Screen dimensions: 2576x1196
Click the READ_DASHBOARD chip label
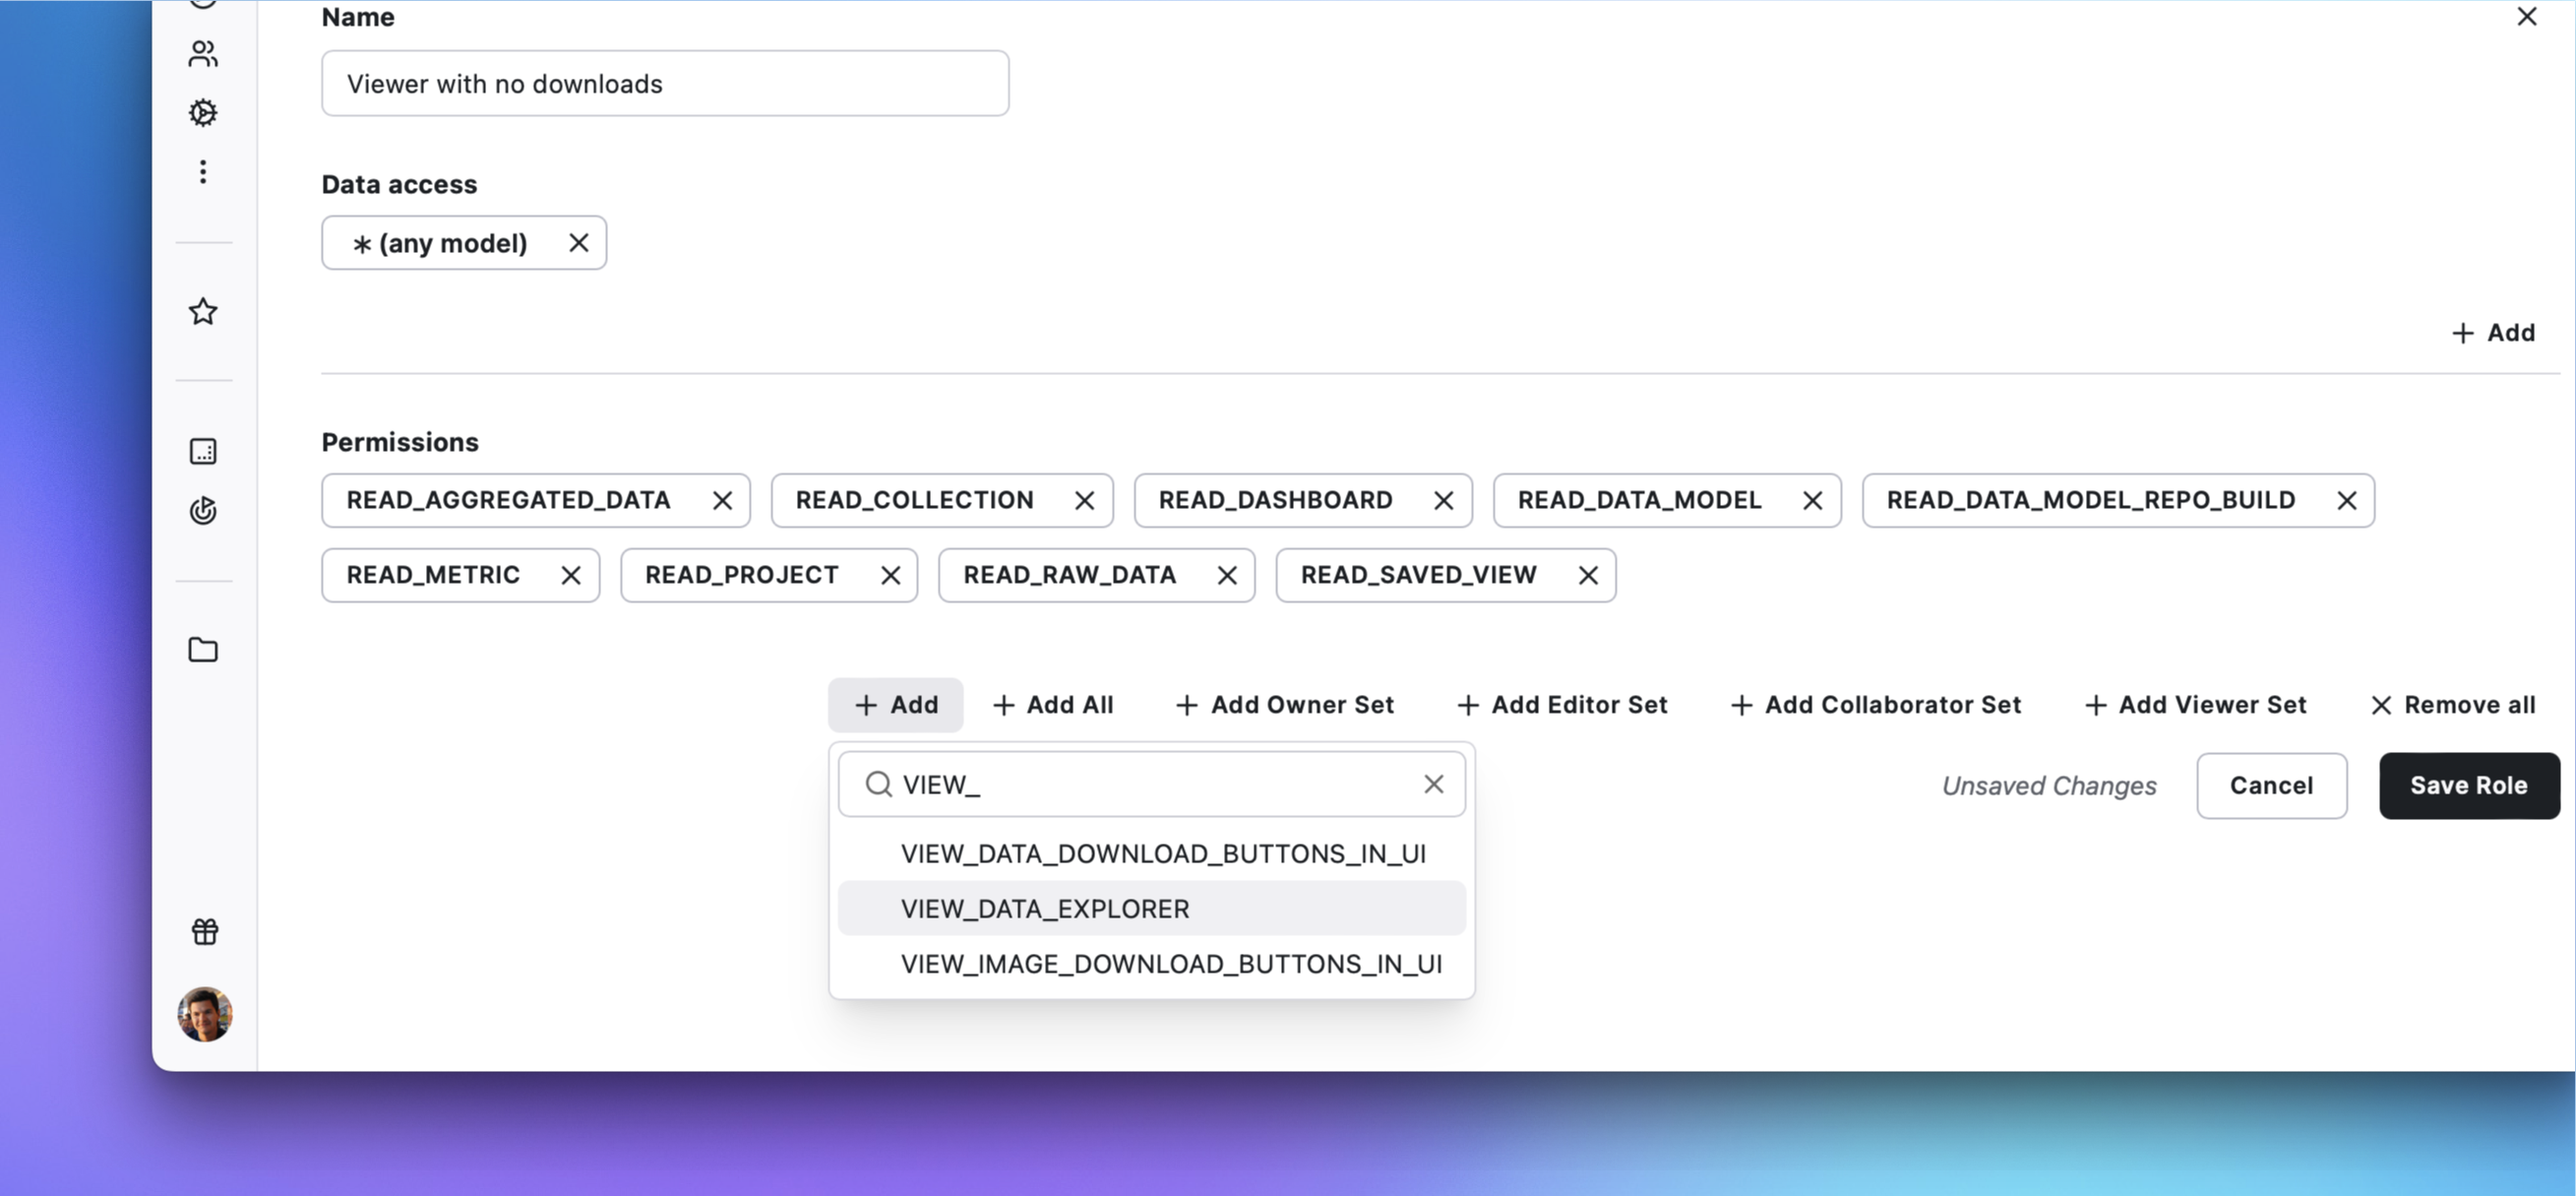pyautogui.click(x=1276, y=500)
